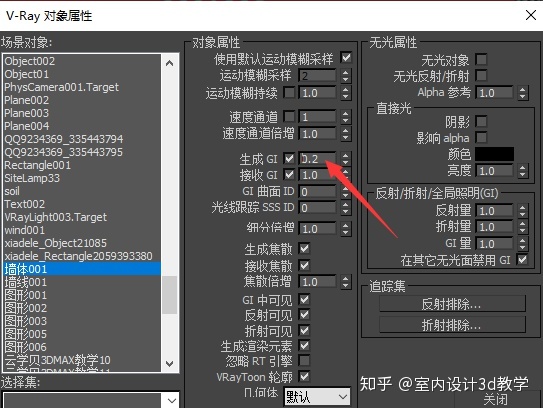Screen dimensions: 543x408
Task: Select Rectangle001 in the list
Action: coord(82,165)
